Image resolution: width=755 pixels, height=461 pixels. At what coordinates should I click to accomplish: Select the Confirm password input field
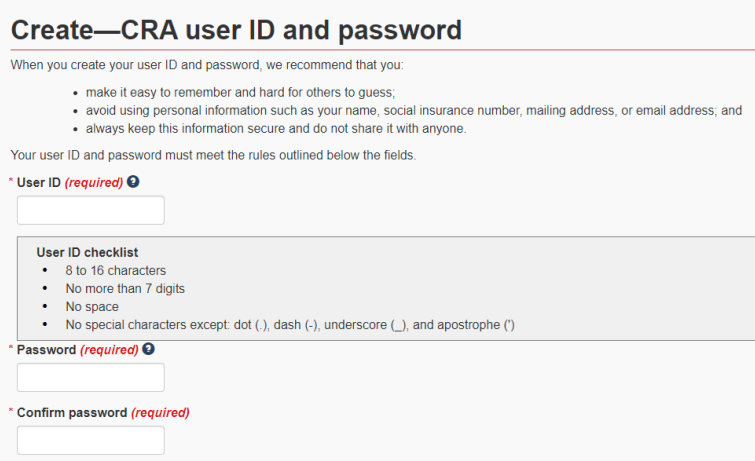click(91, 440)
